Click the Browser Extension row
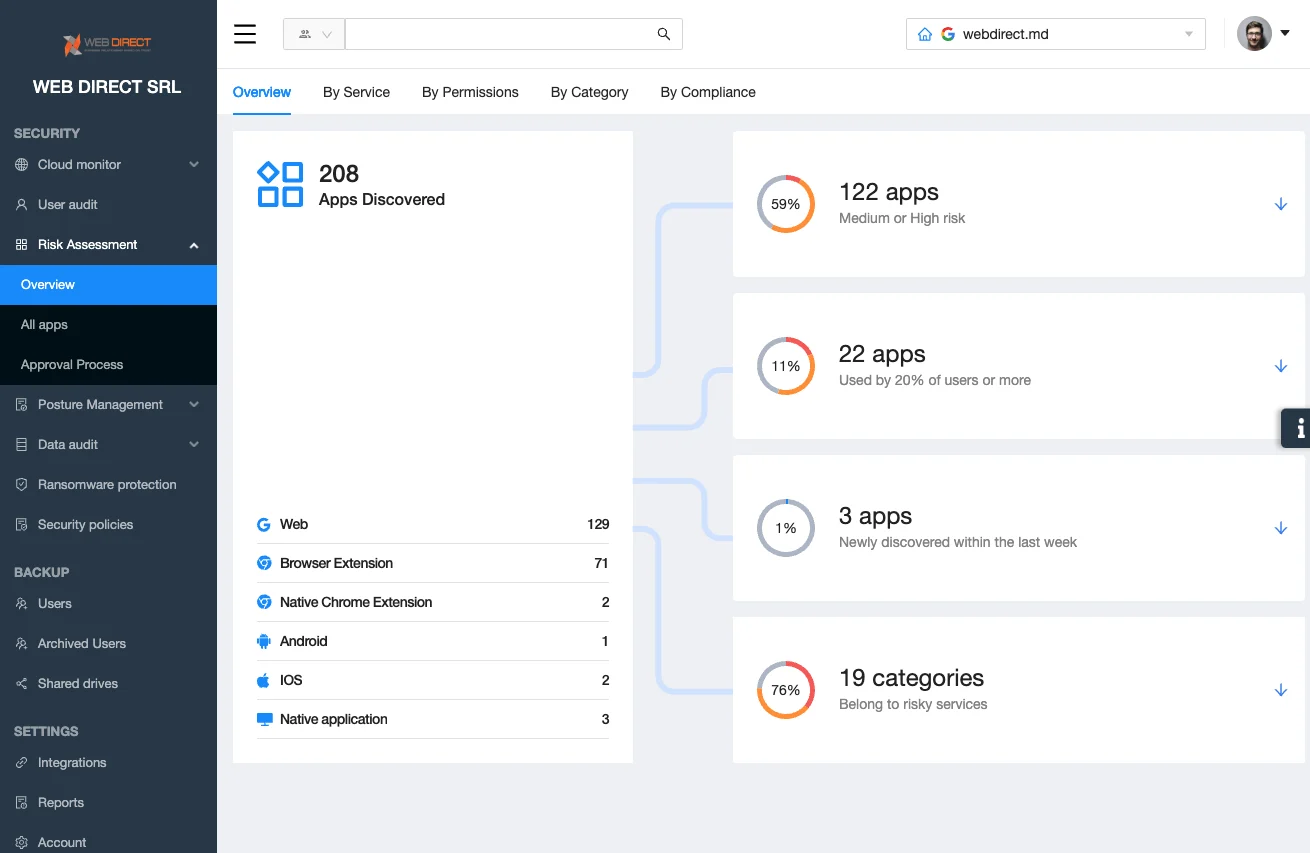 click(433, 563)
